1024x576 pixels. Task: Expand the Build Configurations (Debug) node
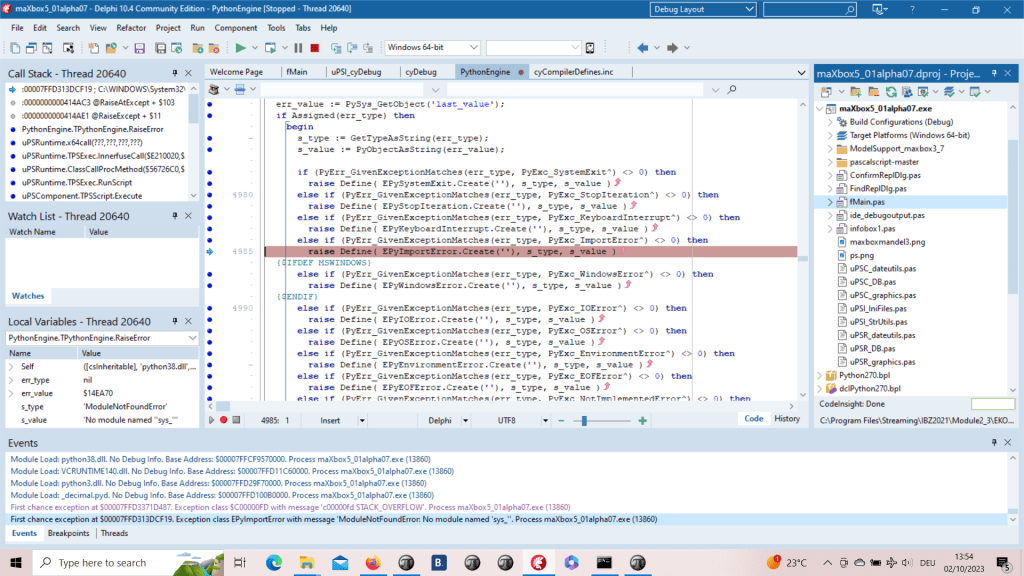coord(830,121)
